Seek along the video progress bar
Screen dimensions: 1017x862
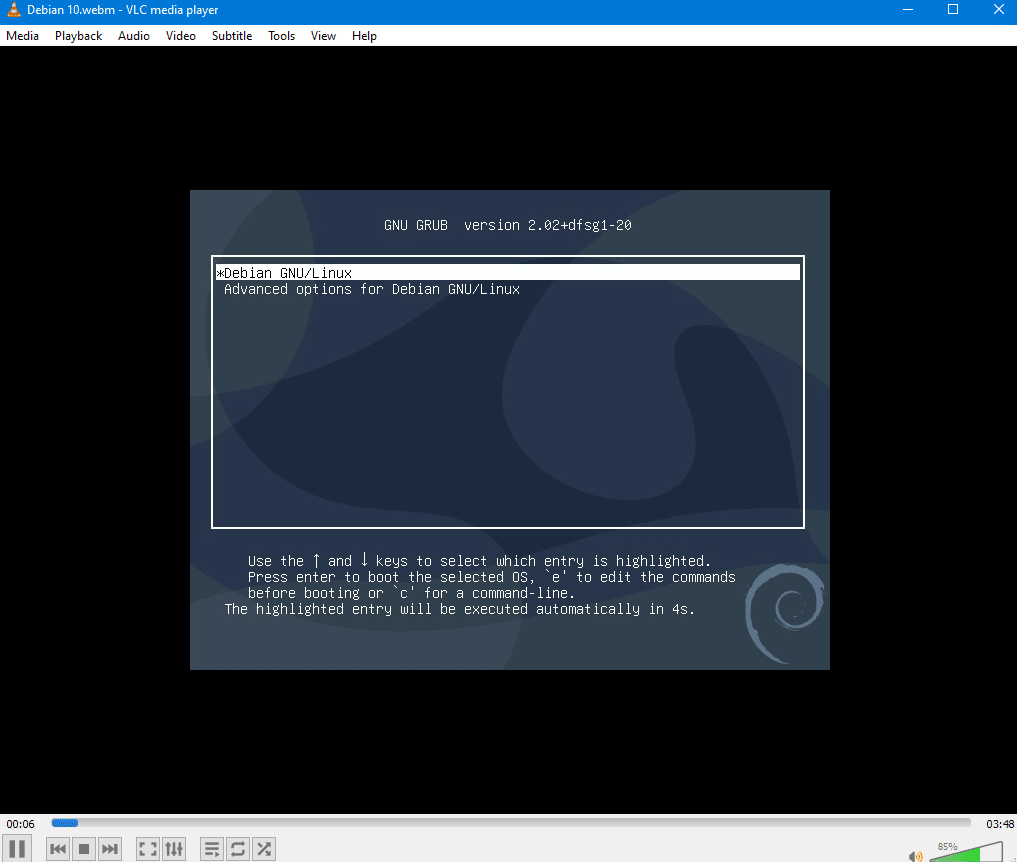click(510, 823)
